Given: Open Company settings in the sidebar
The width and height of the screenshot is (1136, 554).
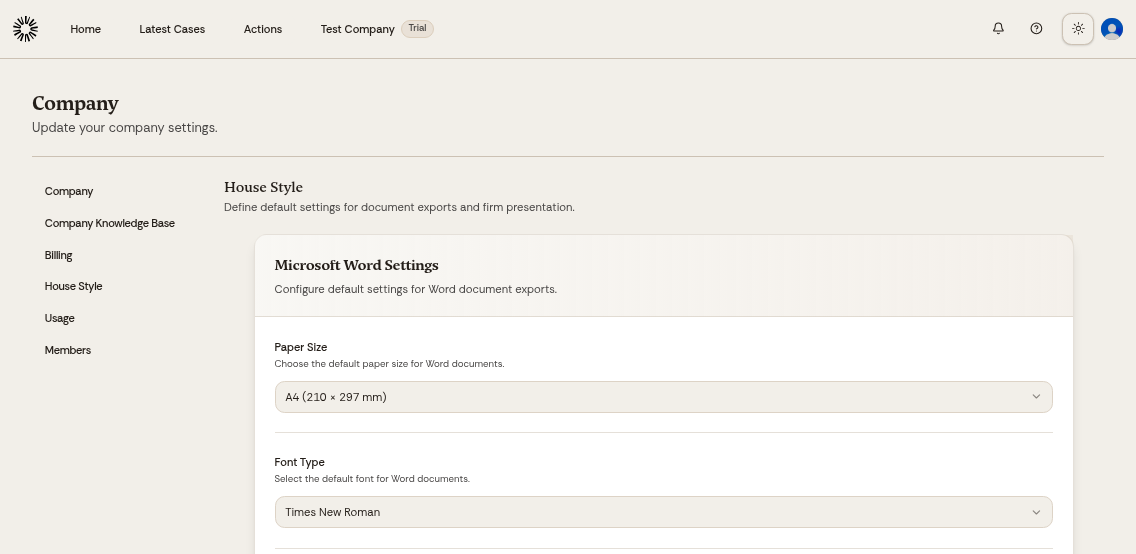Looking at the screenshot, I should pos(69,191).
